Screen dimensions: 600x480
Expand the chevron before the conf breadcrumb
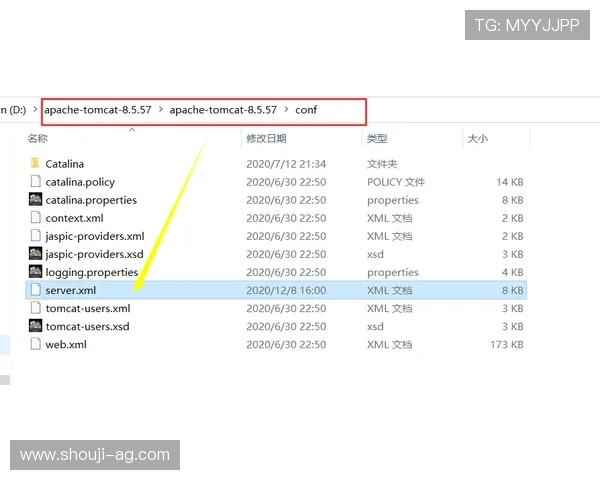click(287, 109)
